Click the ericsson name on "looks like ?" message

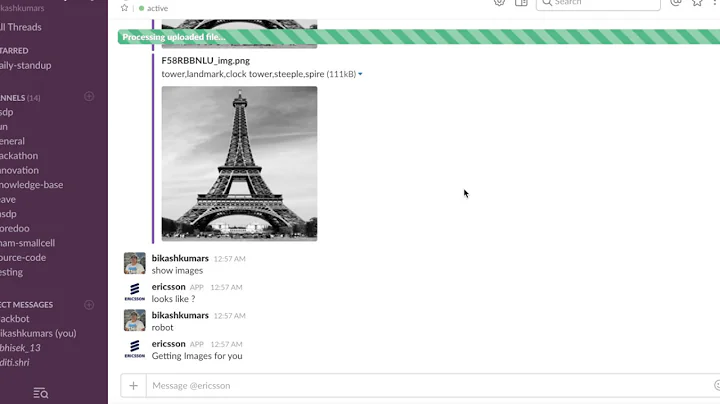[169, 286]
